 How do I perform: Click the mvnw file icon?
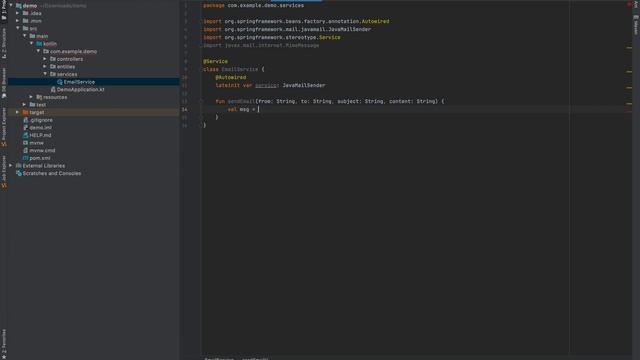(x=25, y=143)
